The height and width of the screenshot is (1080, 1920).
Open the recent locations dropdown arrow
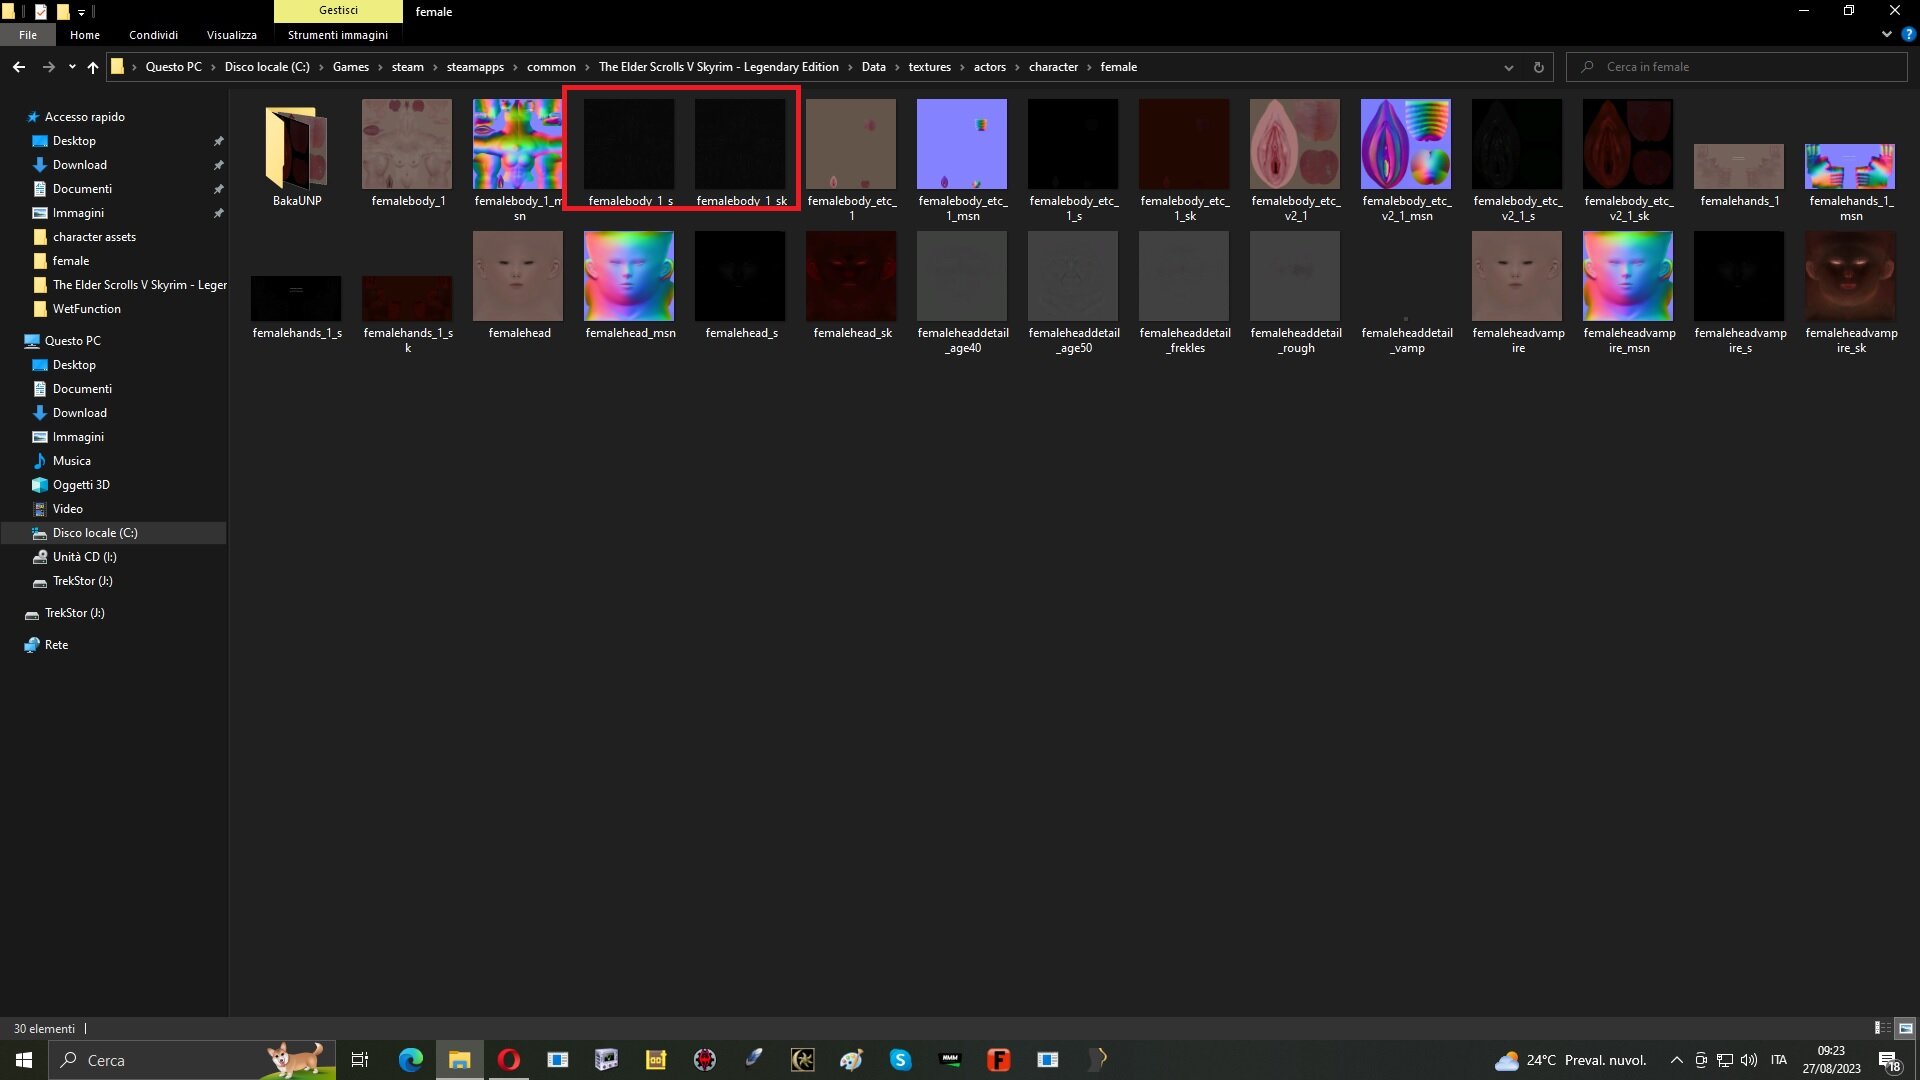(72, 67)
